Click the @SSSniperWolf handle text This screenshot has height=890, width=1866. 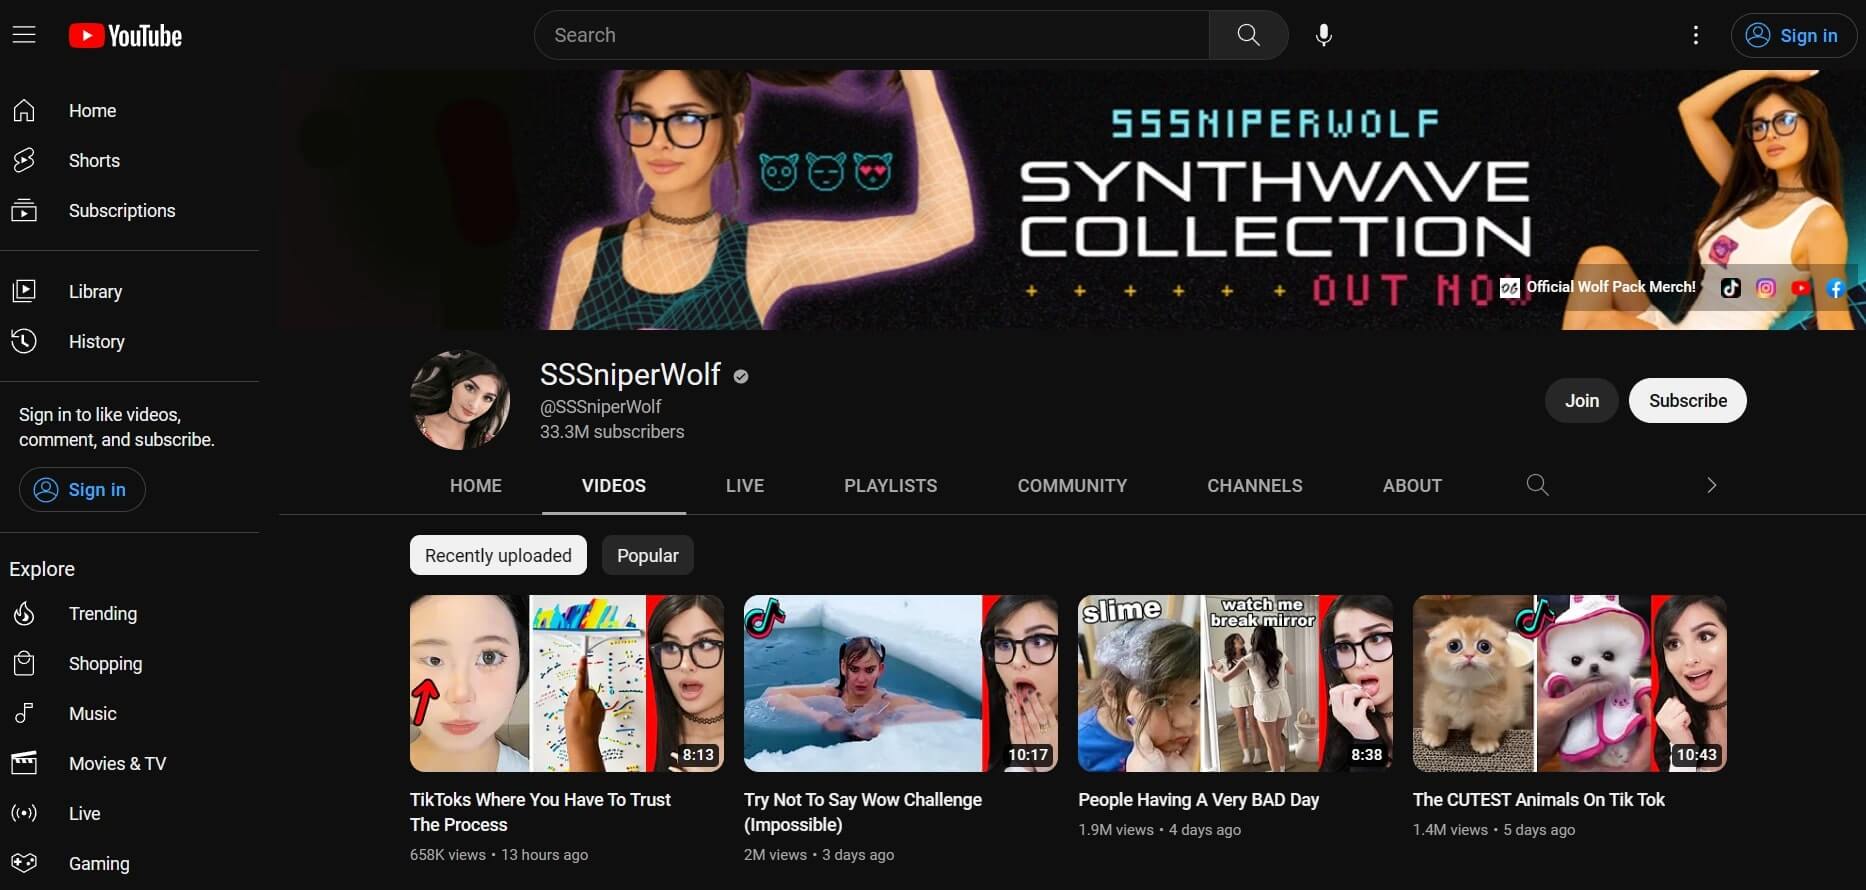tap(600, 407)
